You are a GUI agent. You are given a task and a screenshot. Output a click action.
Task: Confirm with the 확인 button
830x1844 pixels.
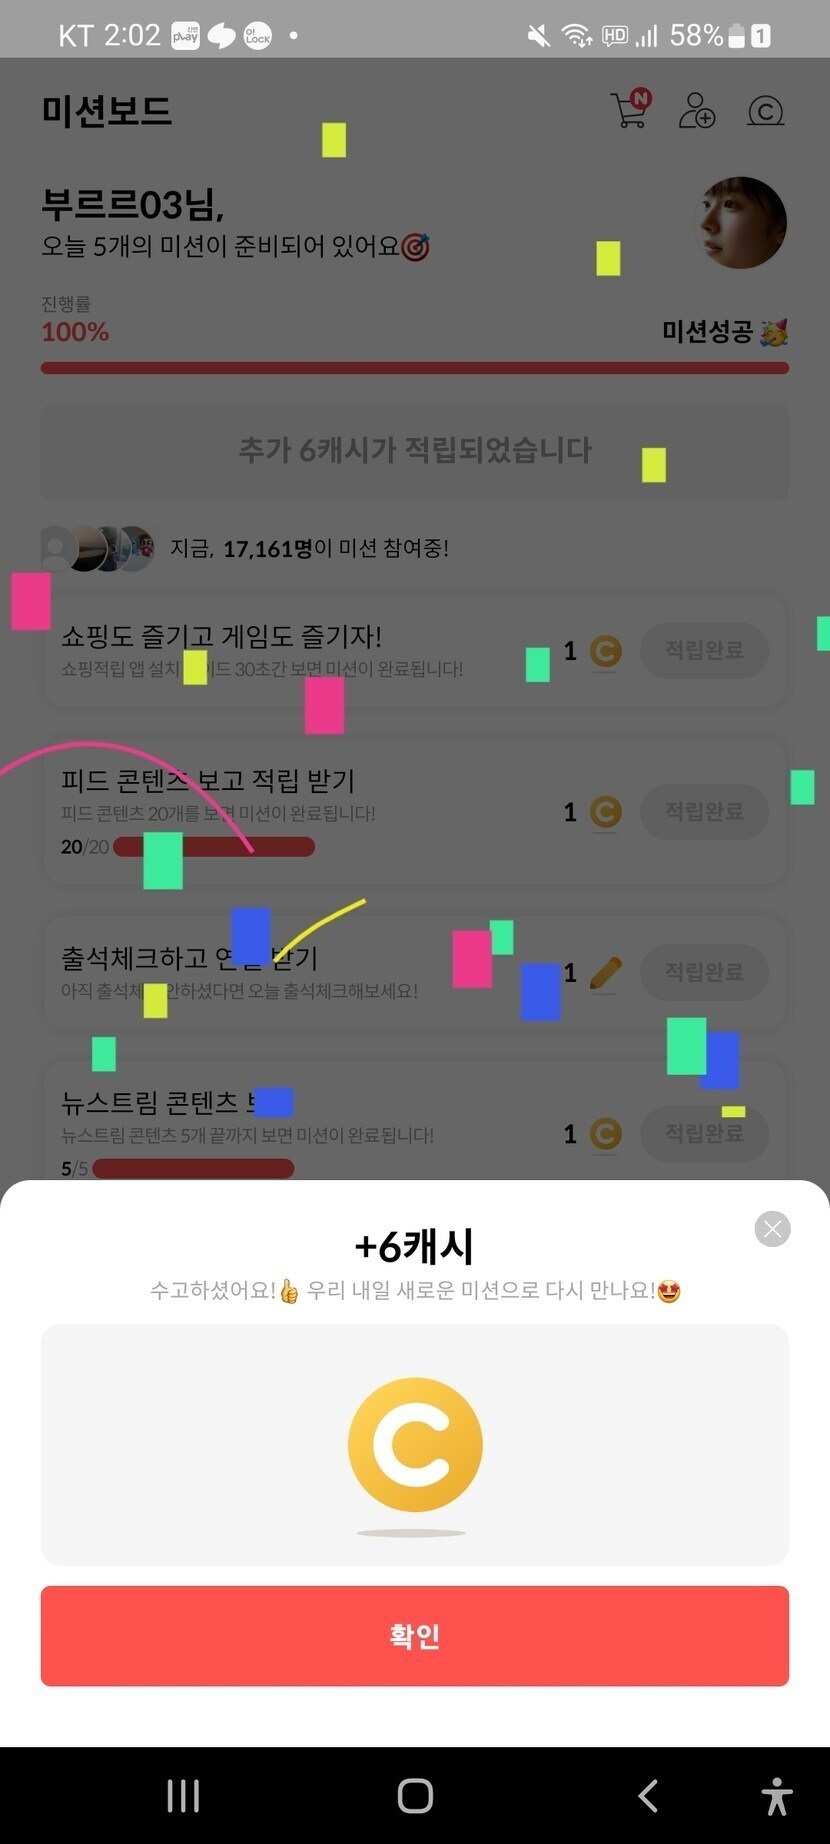pyautogui.click(x=415, y=1636)
